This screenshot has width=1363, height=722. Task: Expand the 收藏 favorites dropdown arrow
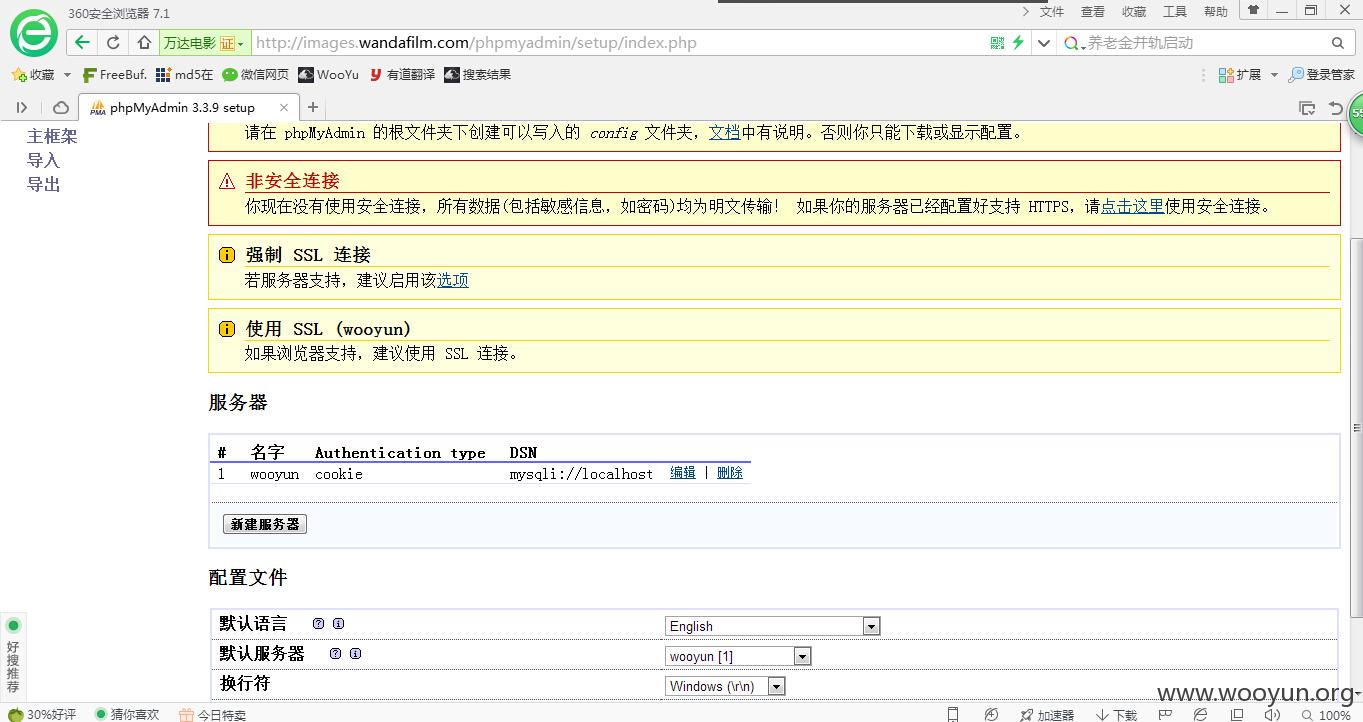(67, 75)
